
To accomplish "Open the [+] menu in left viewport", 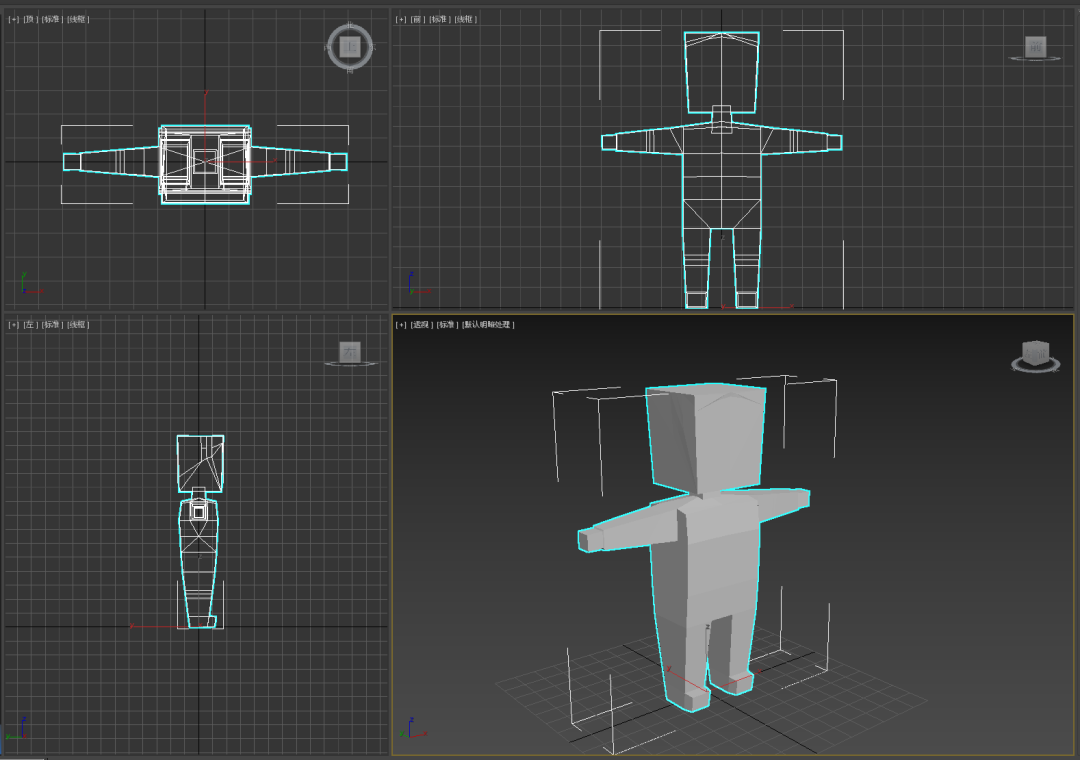I will tap(13, 325).
